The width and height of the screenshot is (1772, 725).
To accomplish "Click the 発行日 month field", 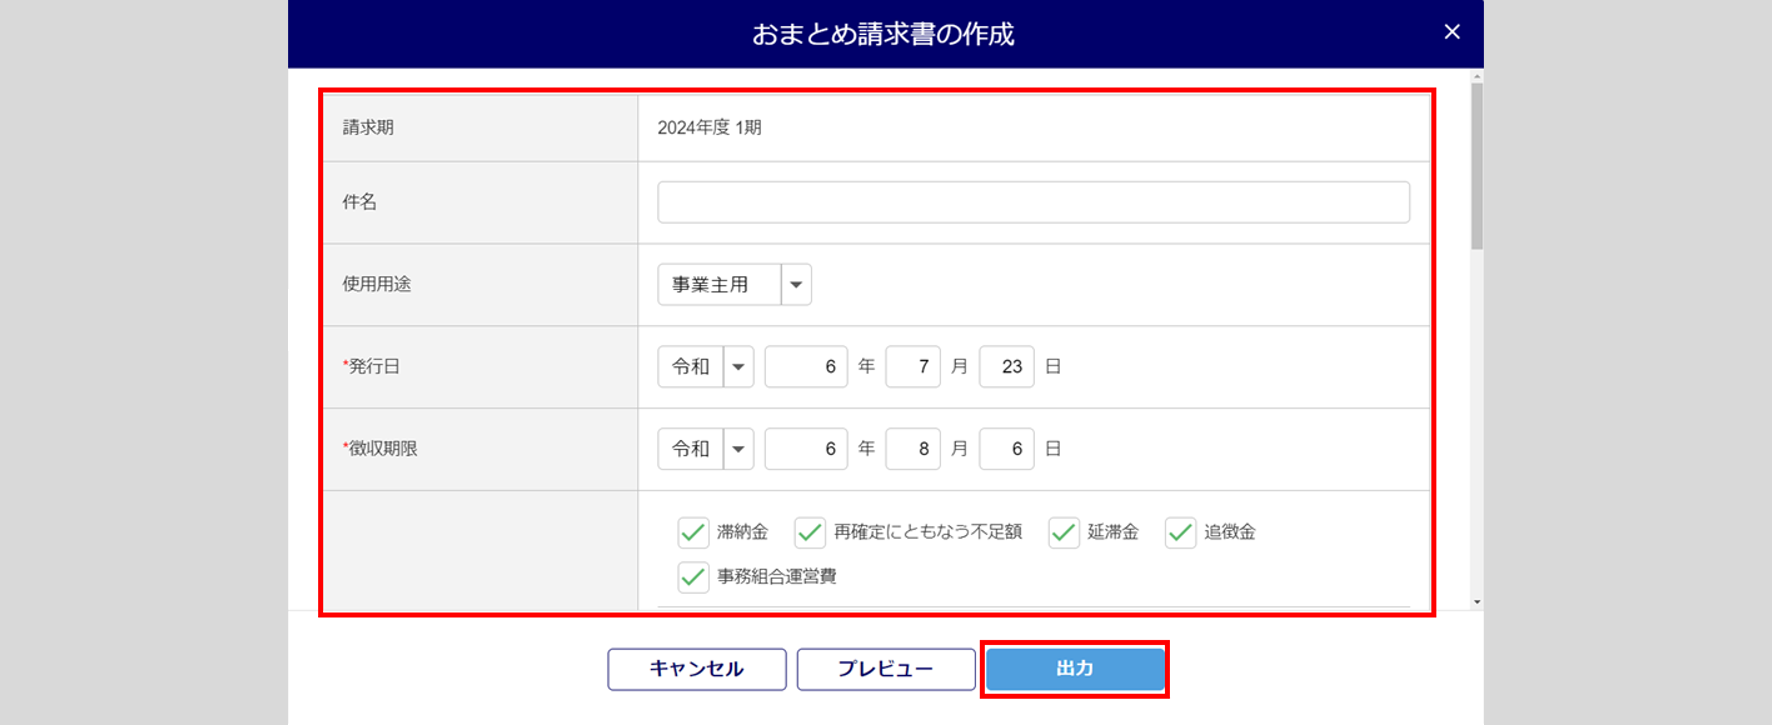I will click(912, 367).
